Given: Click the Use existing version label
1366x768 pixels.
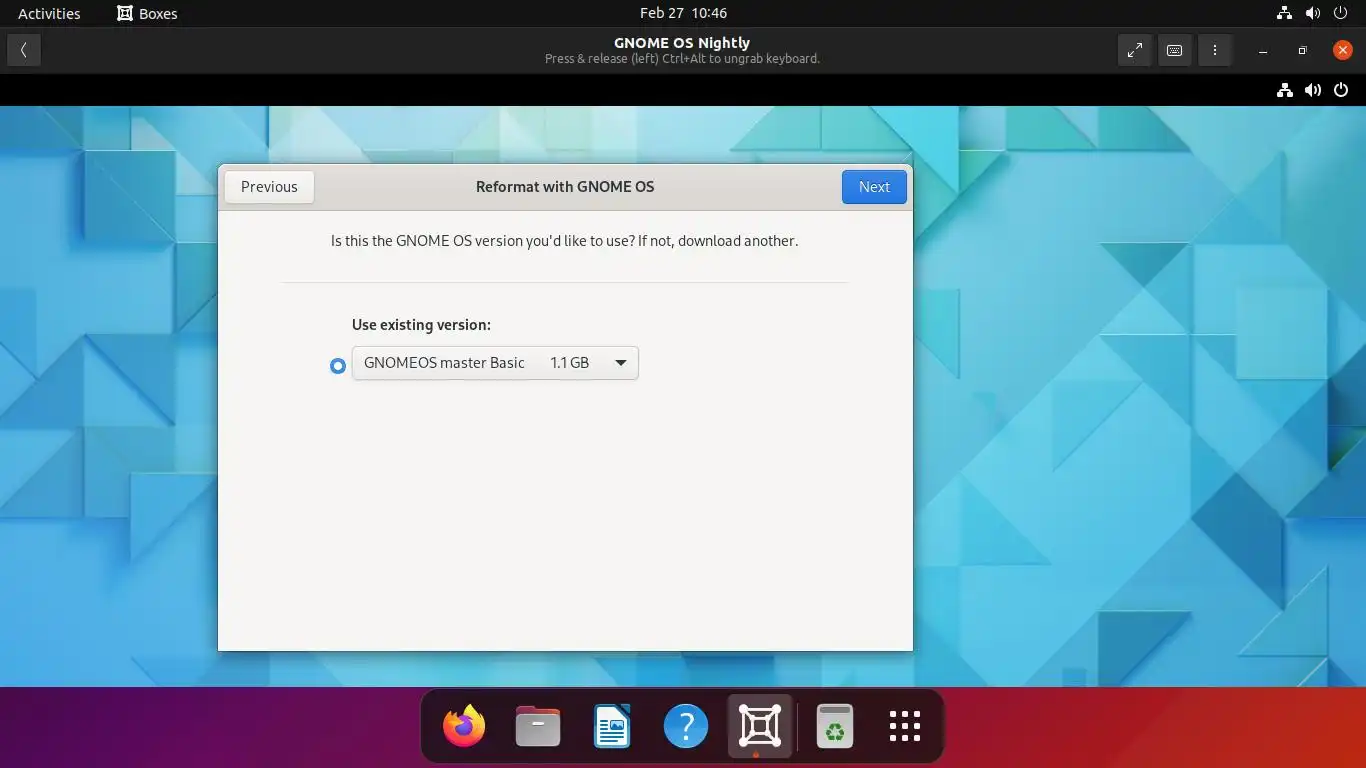Looking at the screenshot, I should pyautogui.click(x=421, y=325).
